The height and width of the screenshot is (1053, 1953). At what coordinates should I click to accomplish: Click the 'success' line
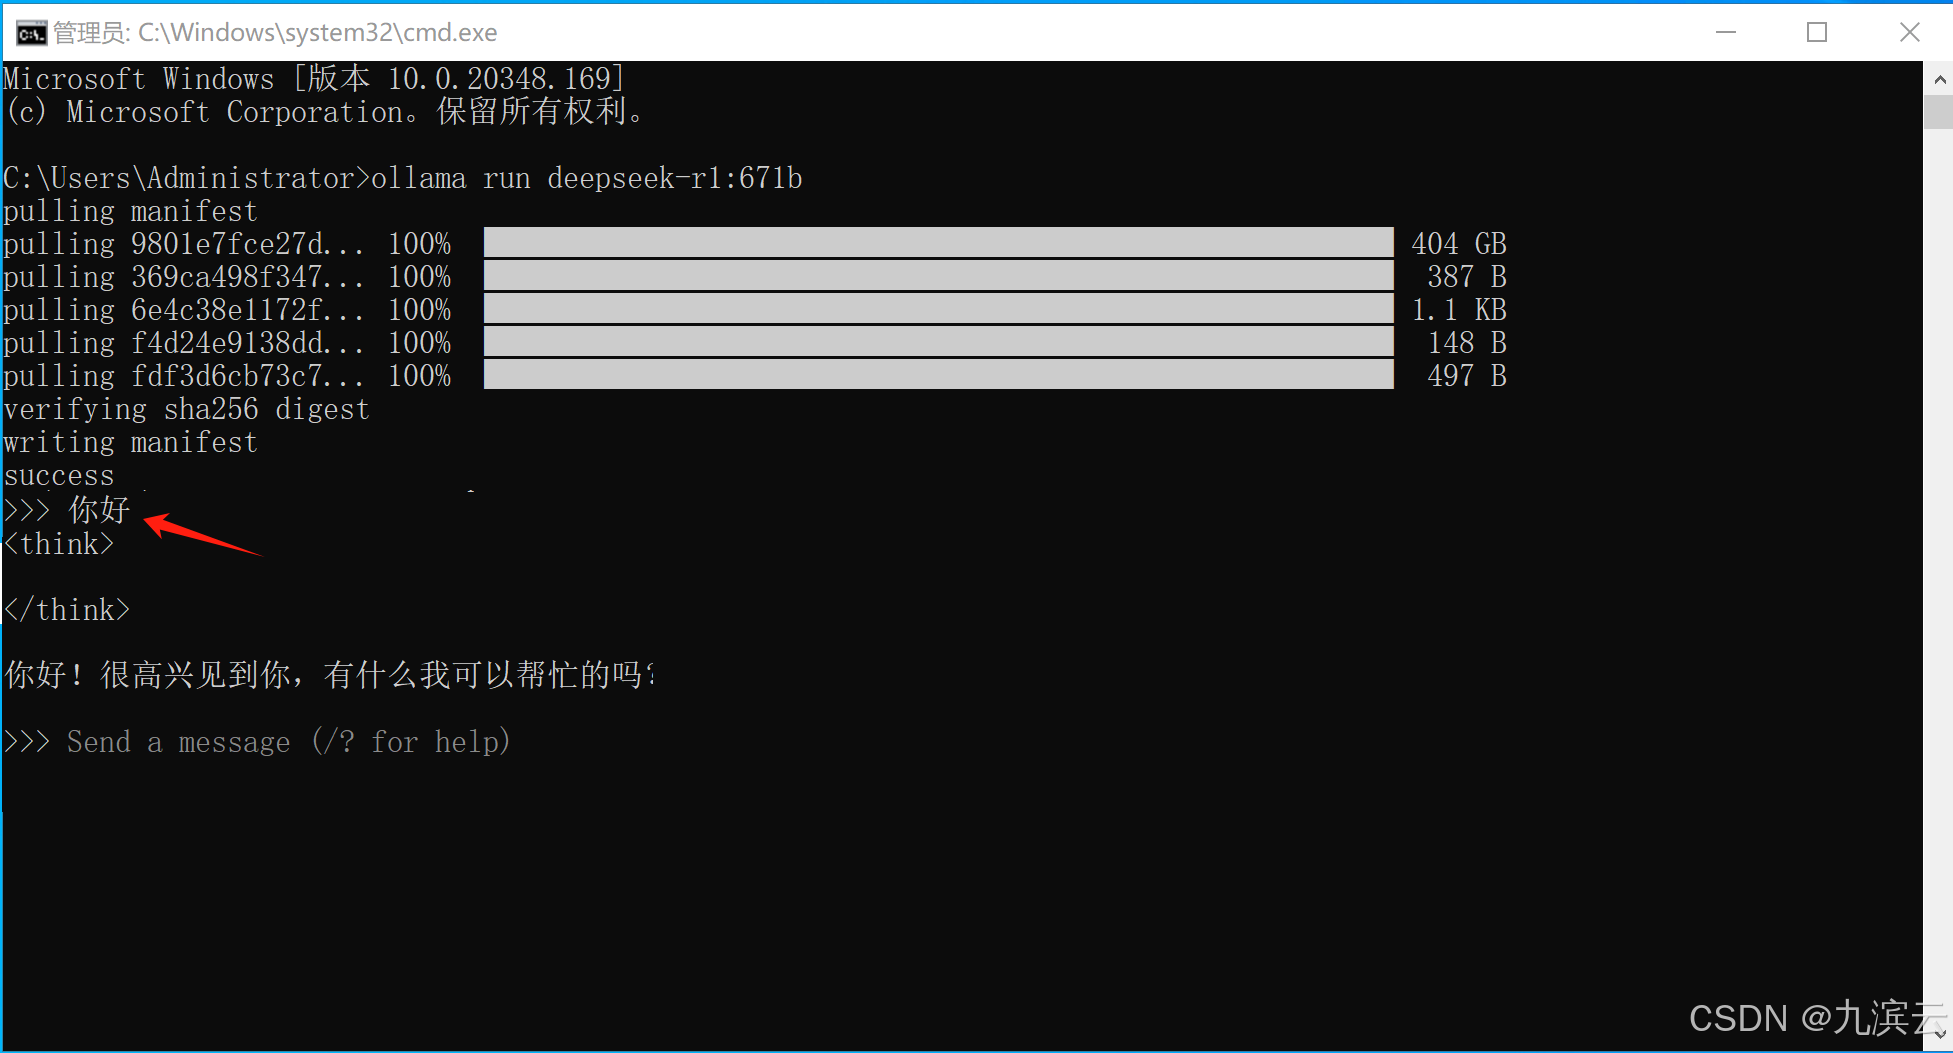(x=59, y=475)
